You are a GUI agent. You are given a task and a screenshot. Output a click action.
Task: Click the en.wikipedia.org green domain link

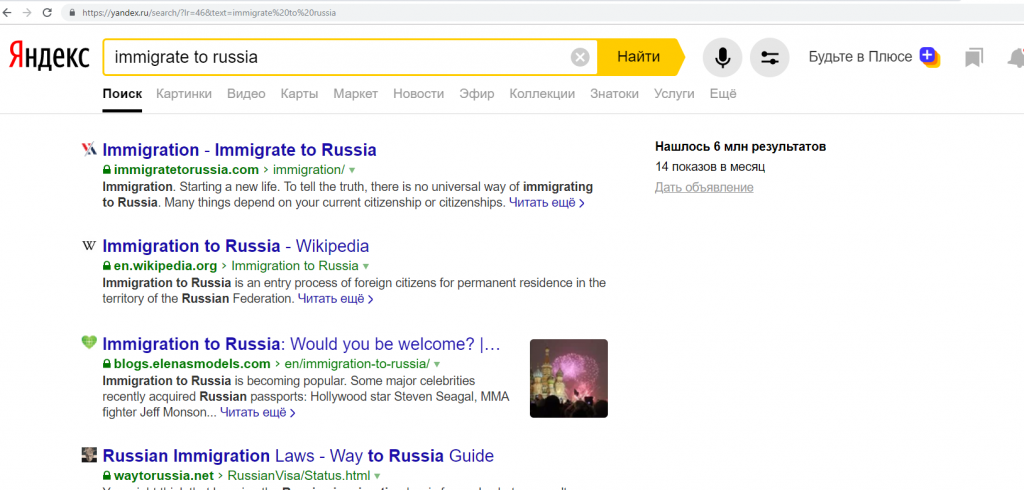[x=165, y=266]
